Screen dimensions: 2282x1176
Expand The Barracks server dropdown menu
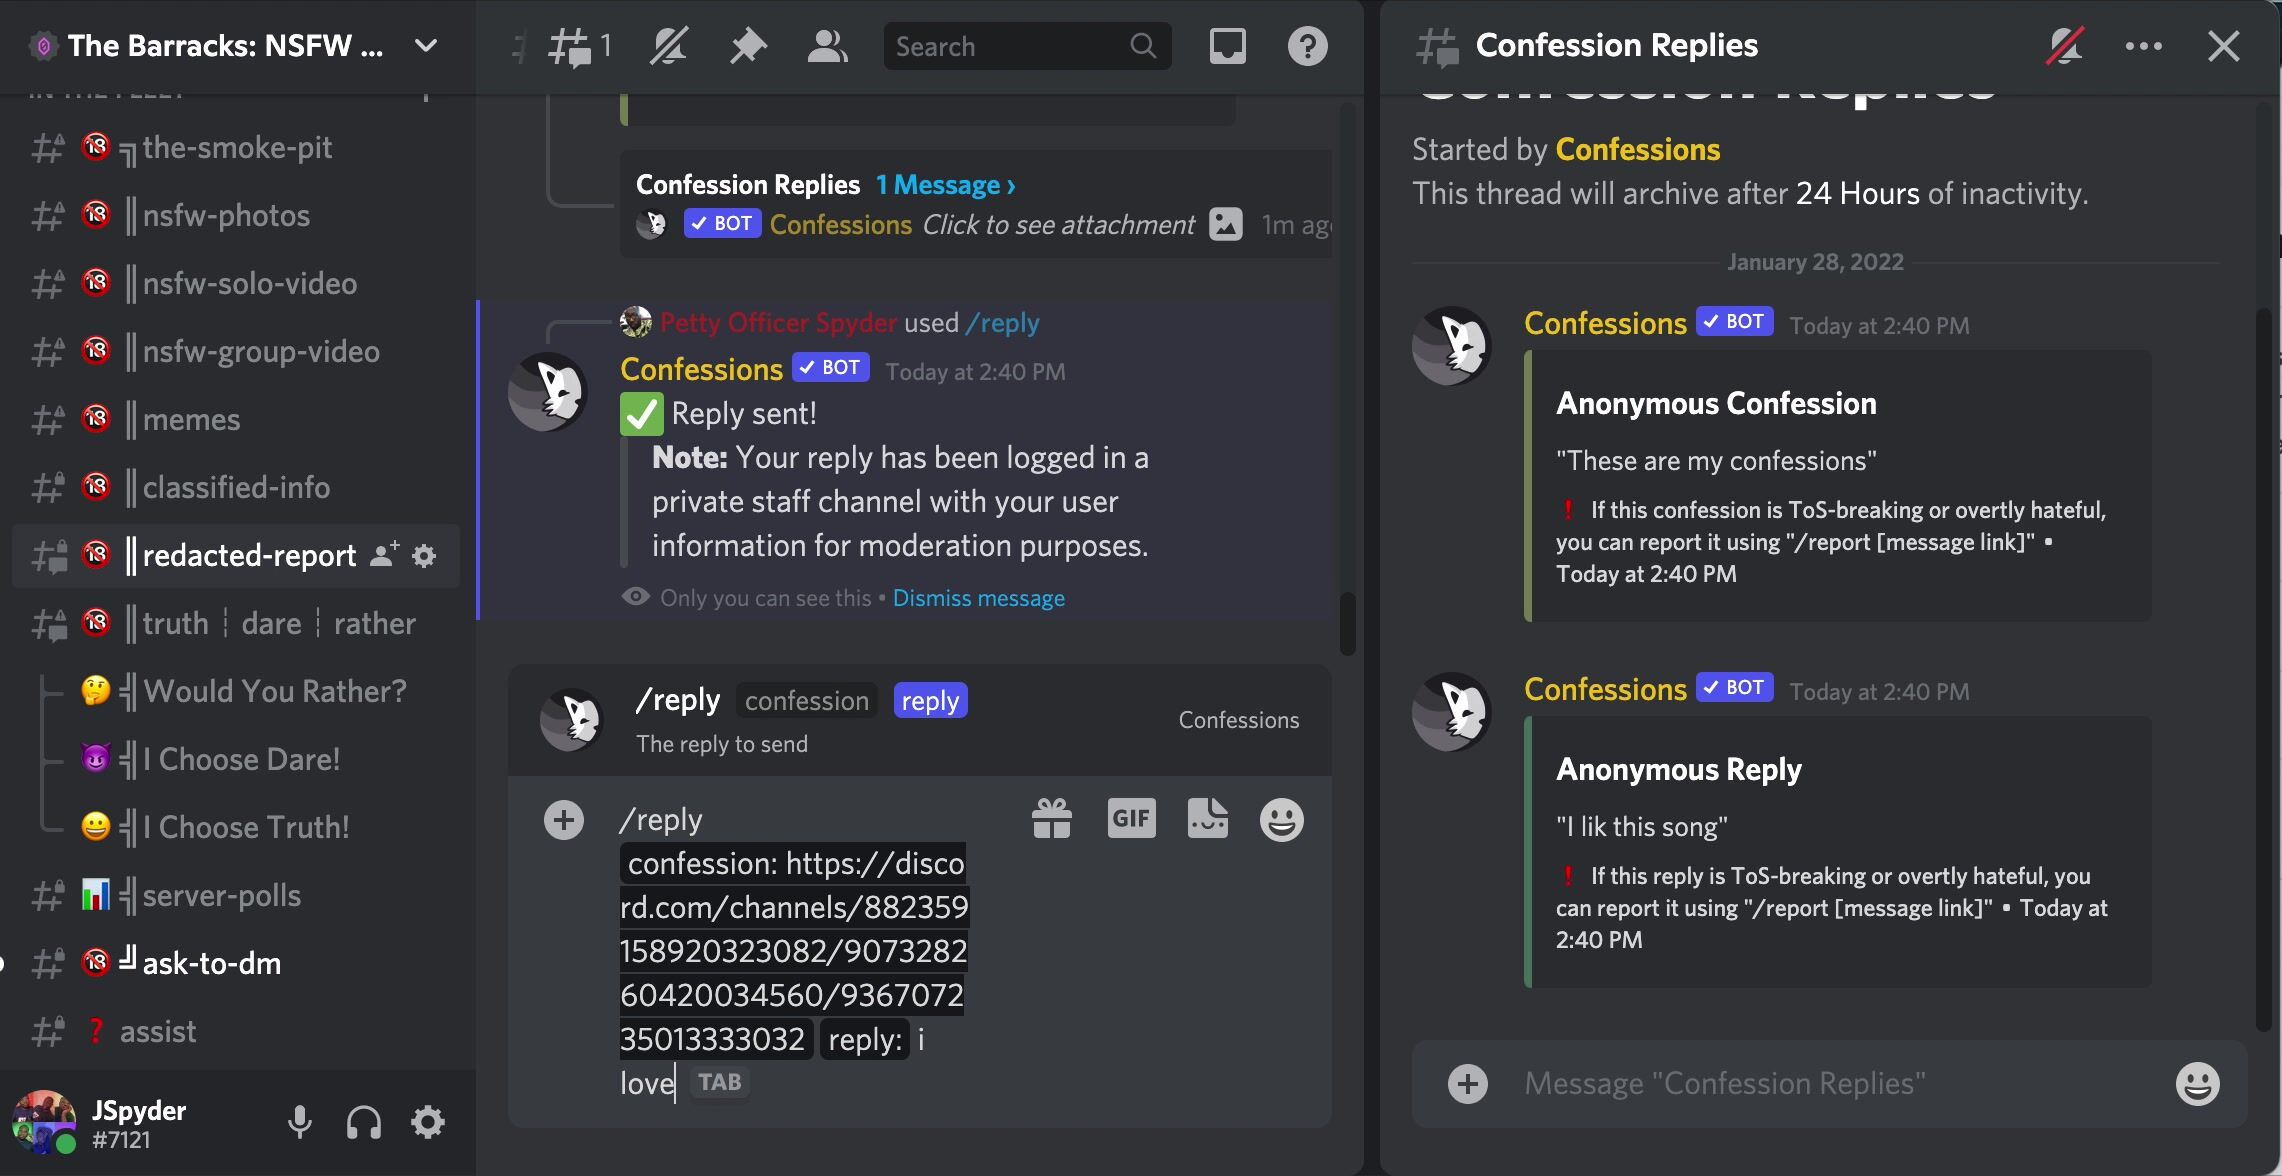point(426,46)
